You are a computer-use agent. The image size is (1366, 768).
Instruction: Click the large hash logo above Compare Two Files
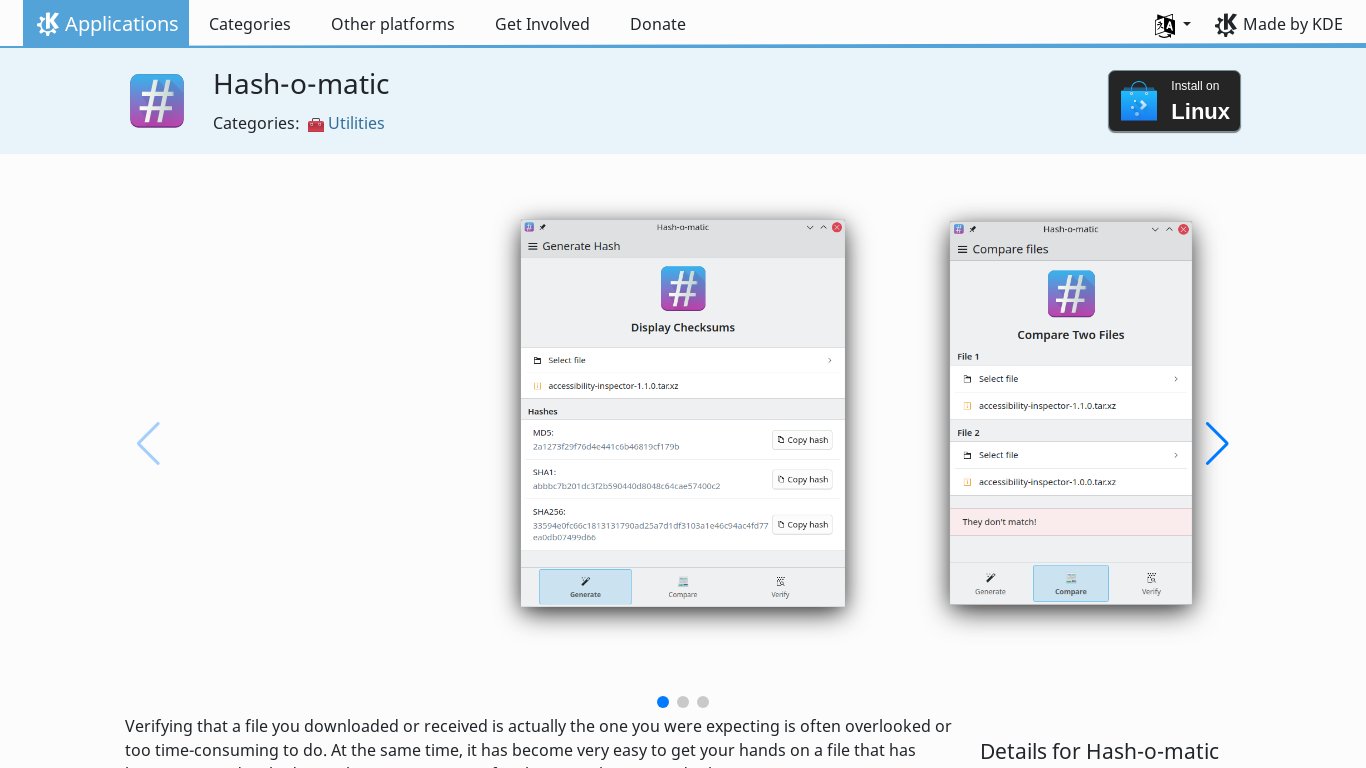point(1071,294)
